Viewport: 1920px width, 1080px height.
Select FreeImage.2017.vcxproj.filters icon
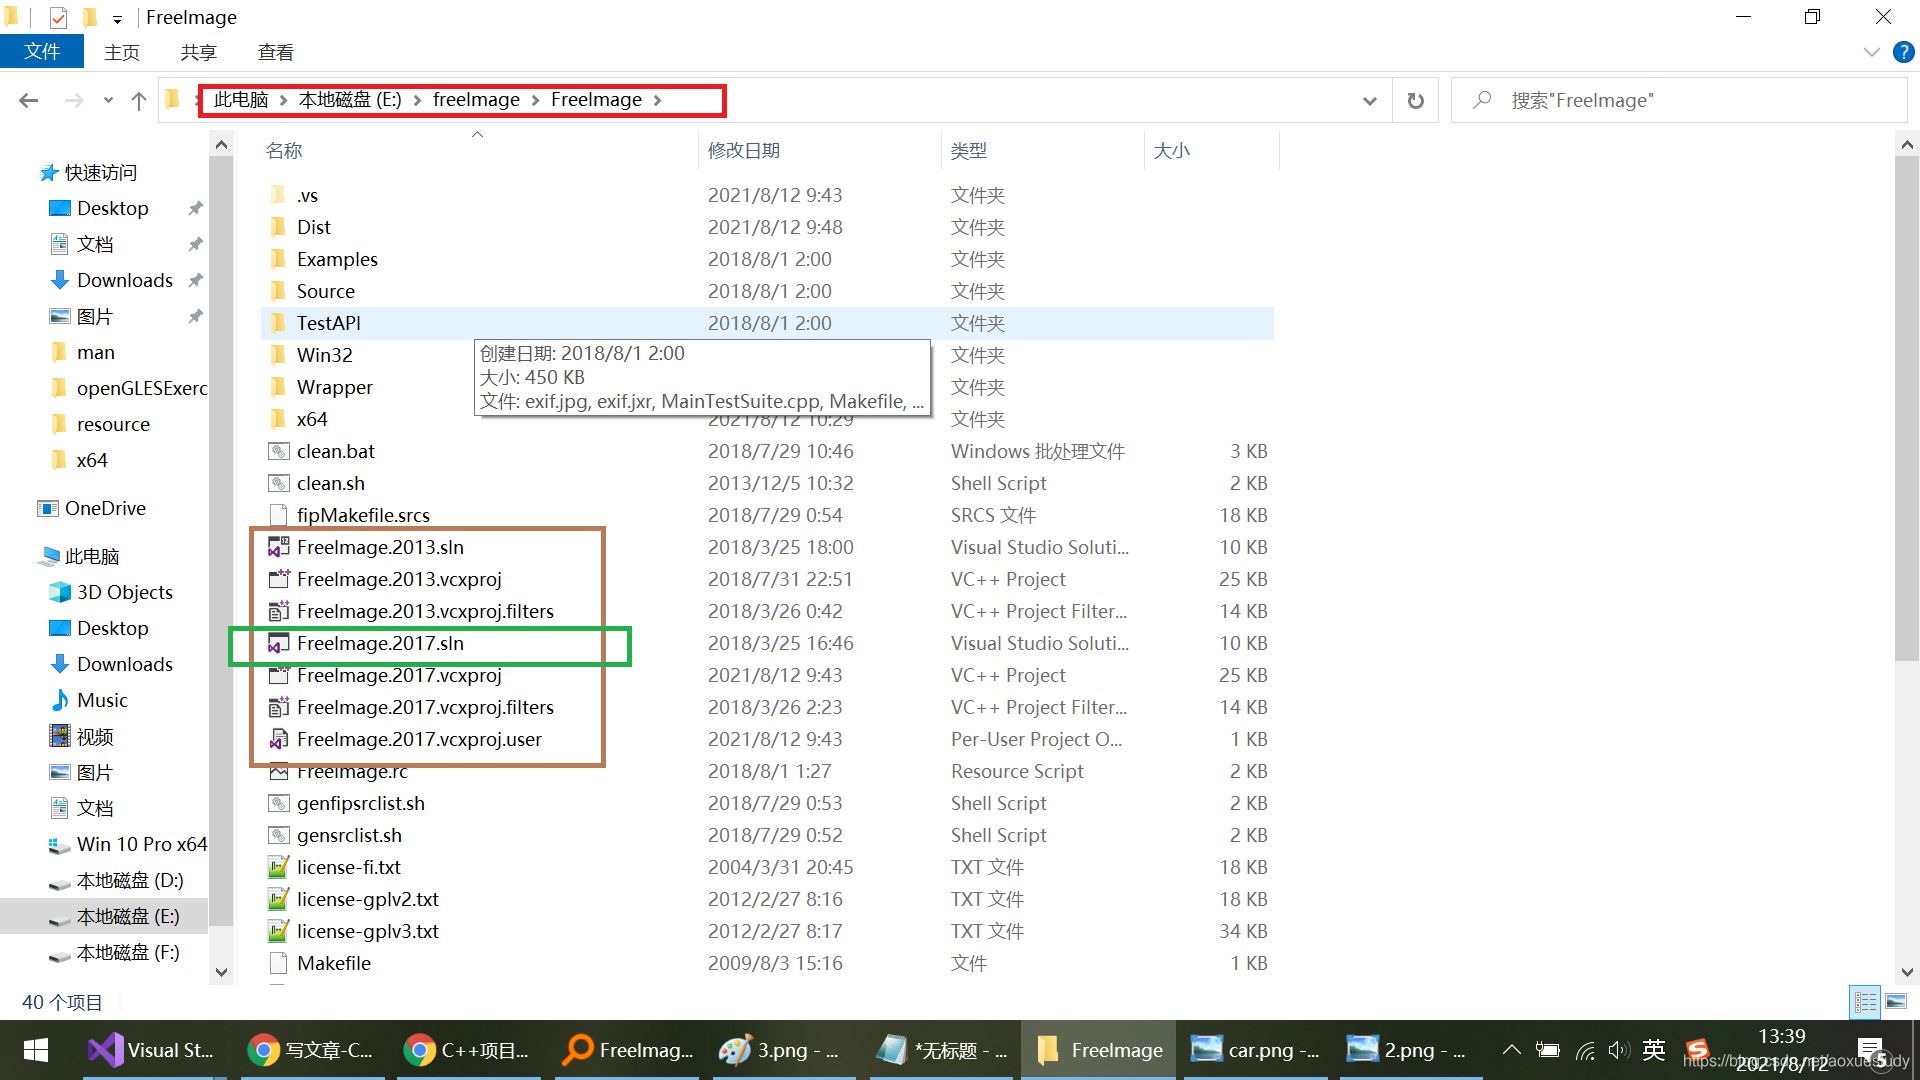click(x=278, y=707)
